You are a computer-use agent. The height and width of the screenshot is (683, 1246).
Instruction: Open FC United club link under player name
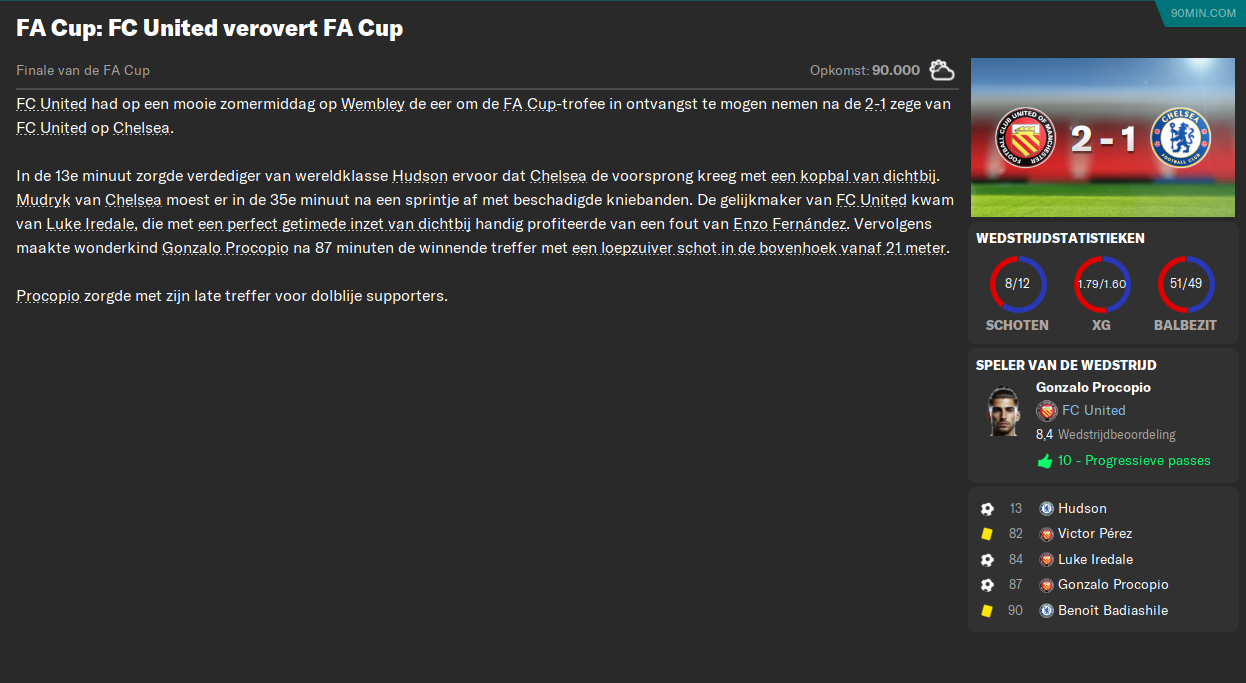tap(1093, 410)
